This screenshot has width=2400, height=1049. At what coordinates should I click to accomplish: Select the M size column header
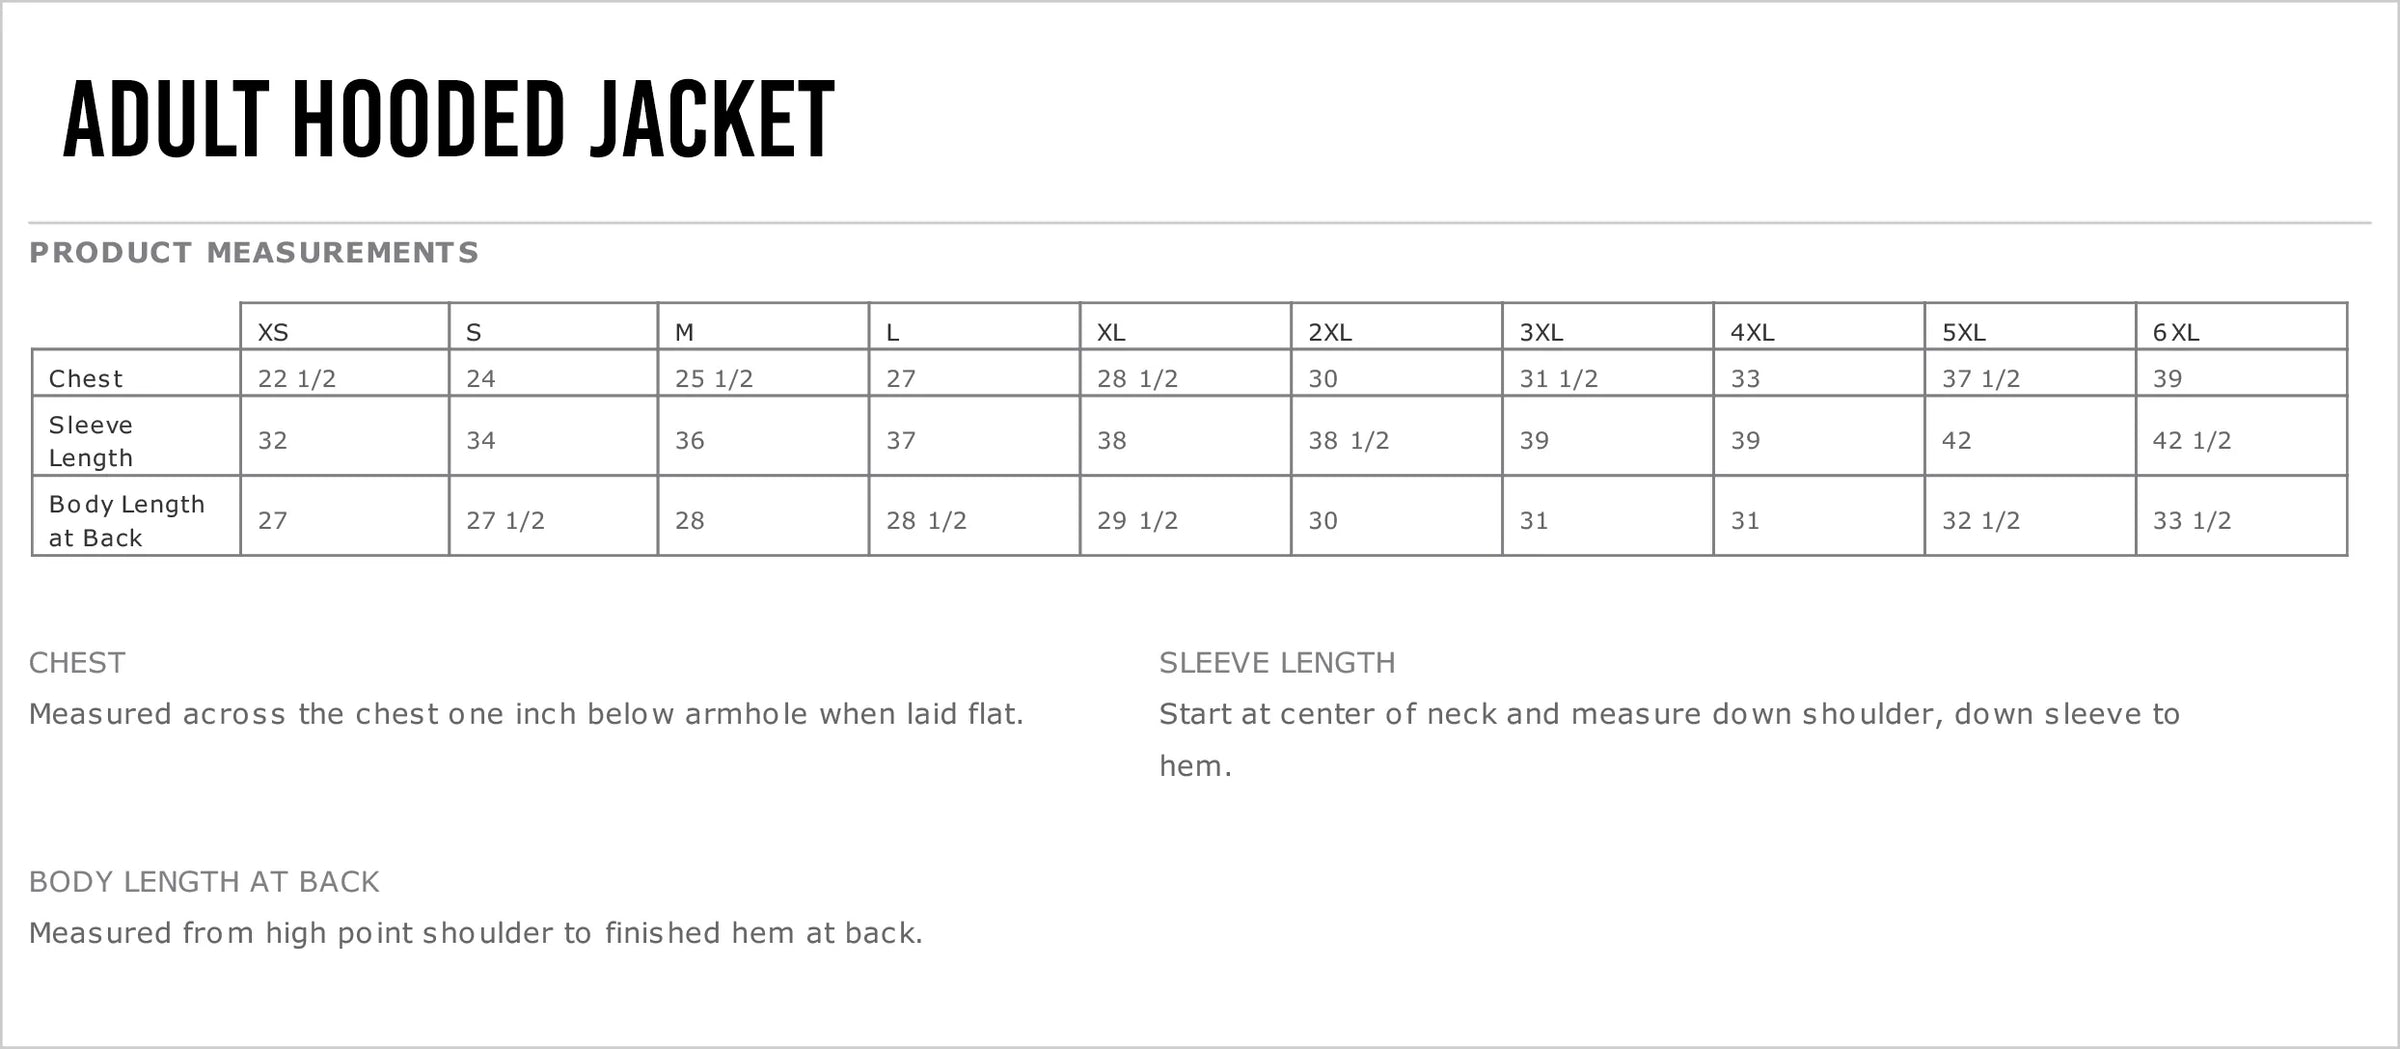coord(684,332)
